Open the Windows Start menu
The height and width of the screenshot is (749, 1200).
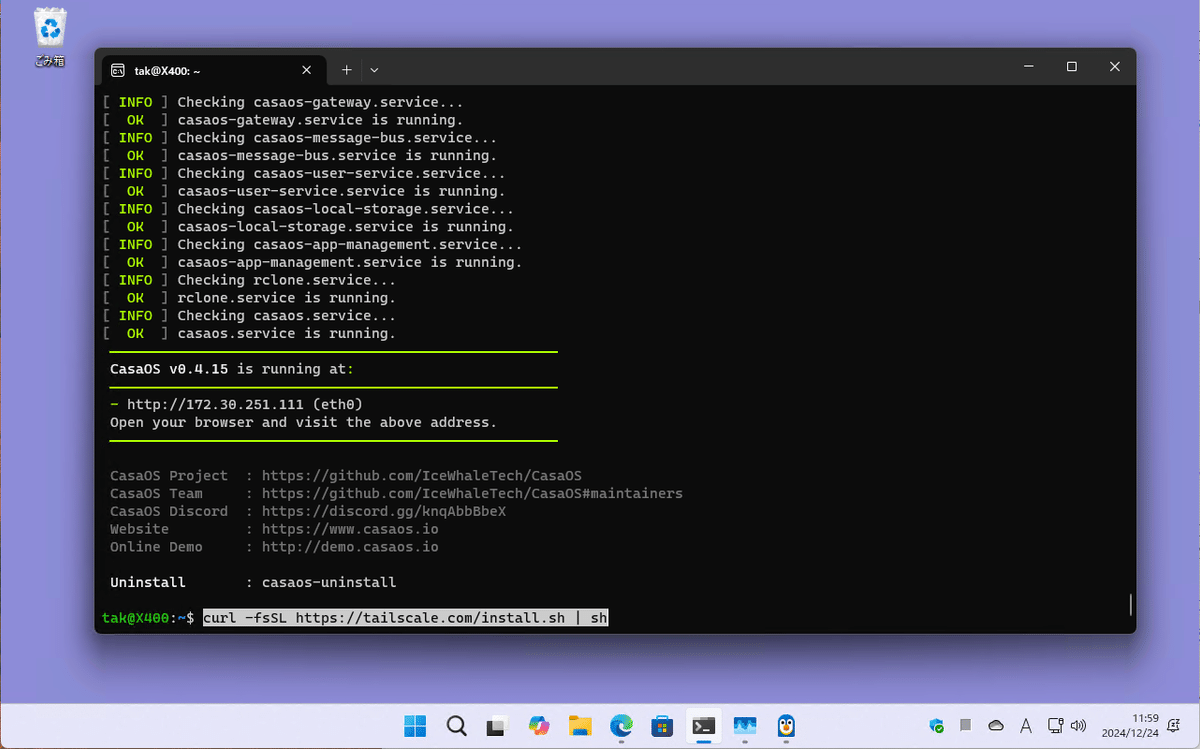point(414,726)
